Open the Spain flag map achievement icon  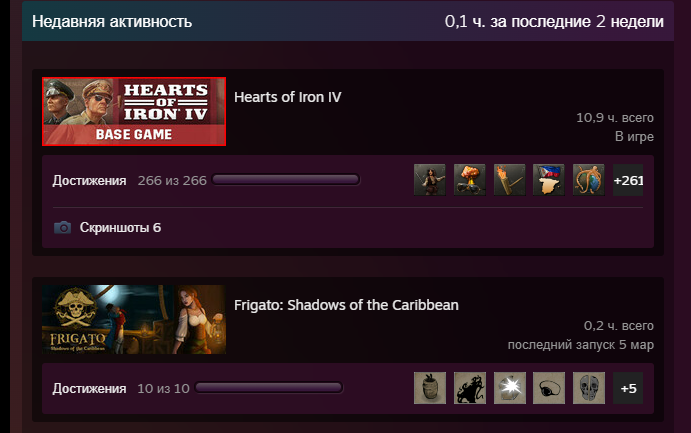[549, 180]
